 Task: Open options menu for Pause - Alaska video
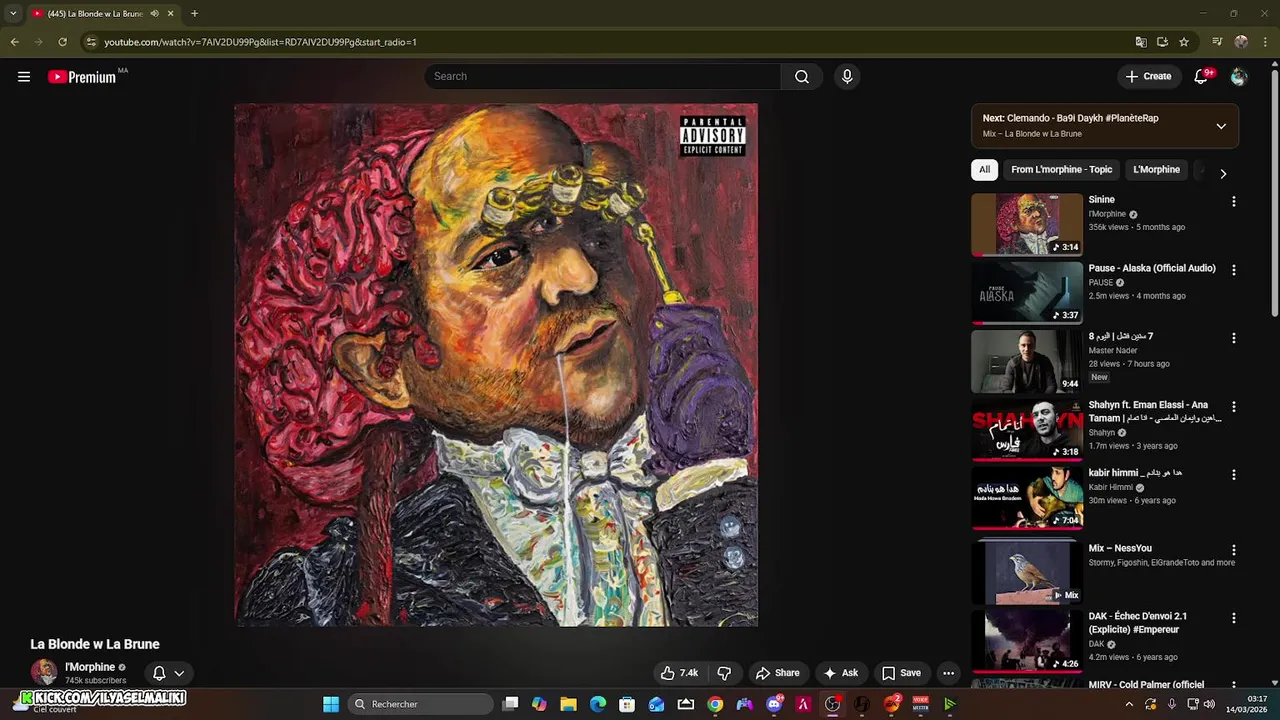pyautogui.click(x=1233, y=270)
